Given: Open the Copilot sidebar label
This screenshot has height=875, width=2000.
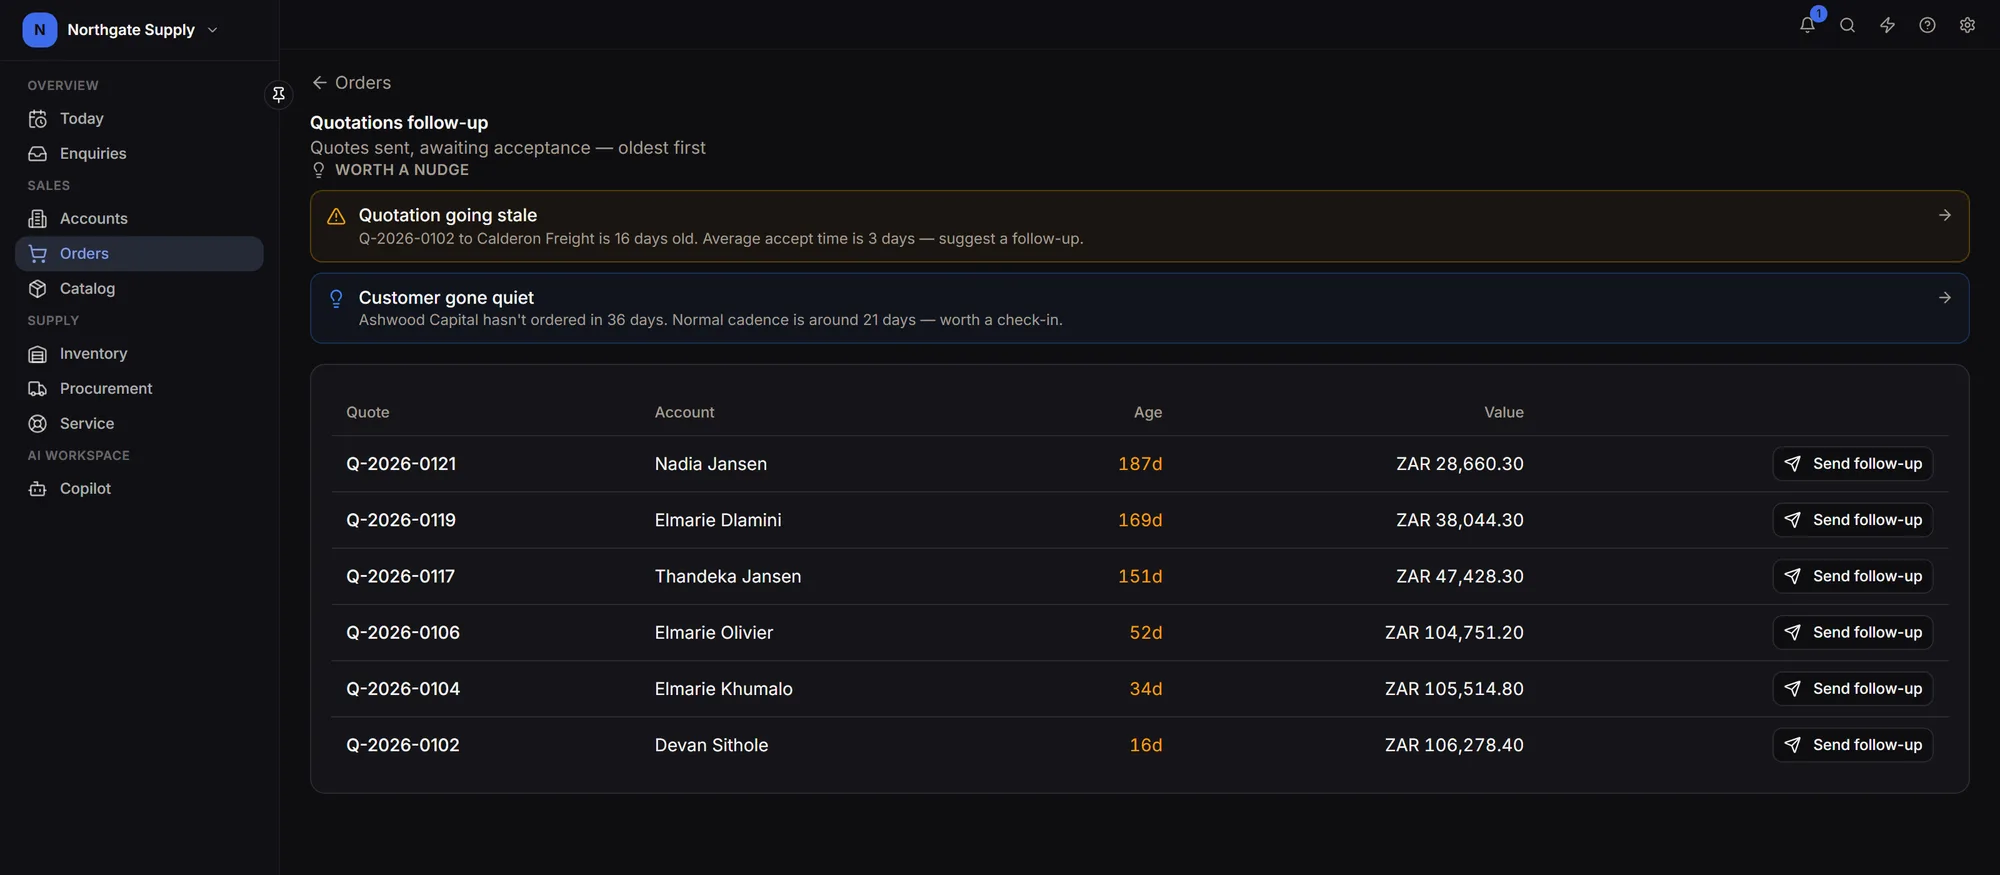Looking at the screenshot, I should (x=85, y=489).
